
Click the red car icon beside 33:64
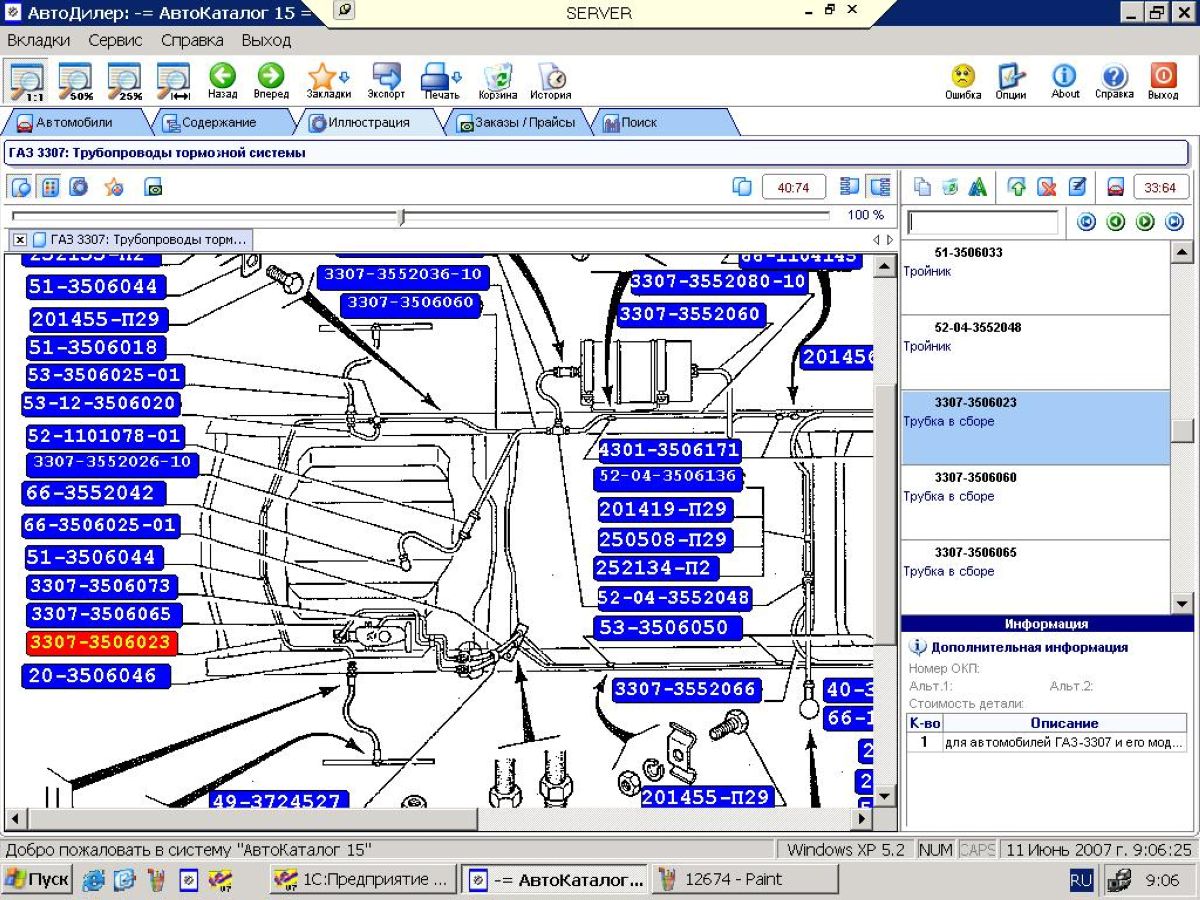pyautogui.click(x=1115, y=187)
